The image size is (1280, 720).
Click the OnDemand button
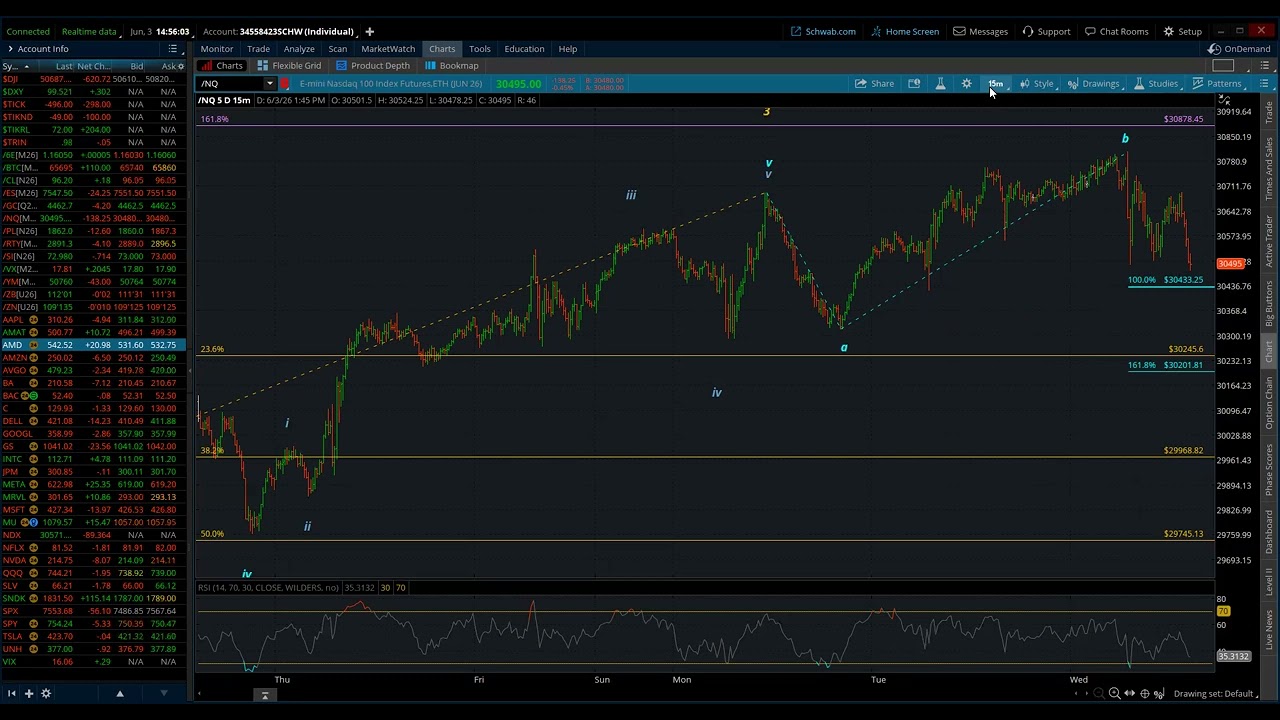1239,49
